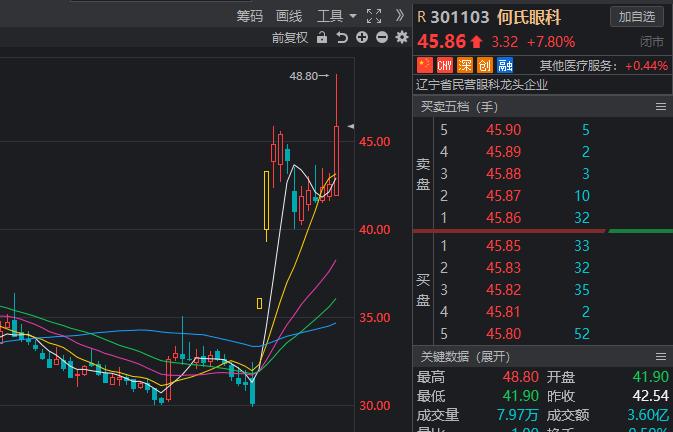Click the +7.80% change percentage

[551, 42]
